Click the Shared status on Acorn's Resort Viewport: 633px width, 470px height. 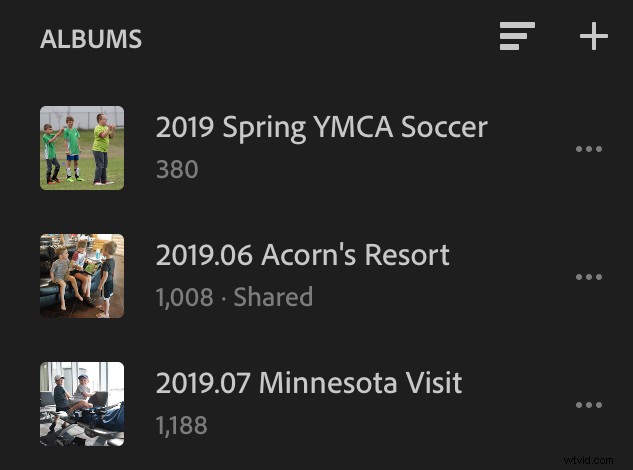[273, 297]
